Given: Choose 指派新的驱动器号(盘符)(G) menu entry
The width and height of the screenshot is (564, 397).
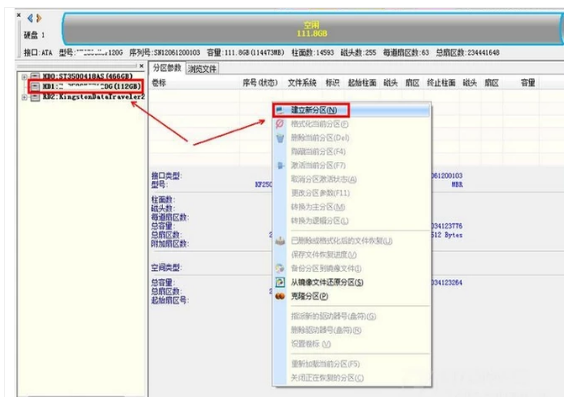Looking at the screenshot, I should click(x=333, y=316).
